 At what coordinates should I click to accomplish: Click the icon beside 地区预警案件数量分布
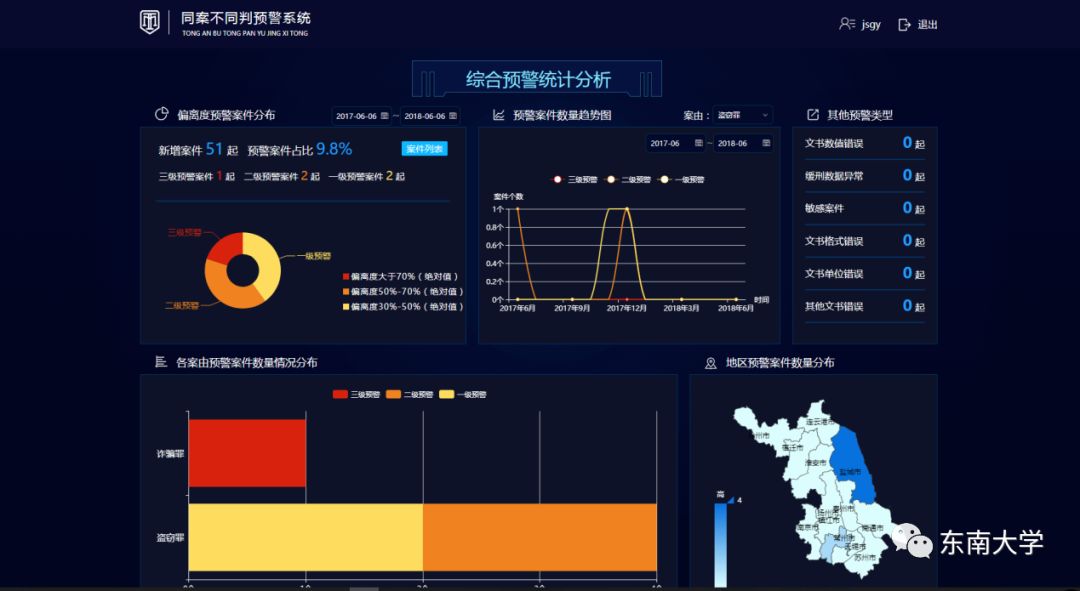click(712, 364)
